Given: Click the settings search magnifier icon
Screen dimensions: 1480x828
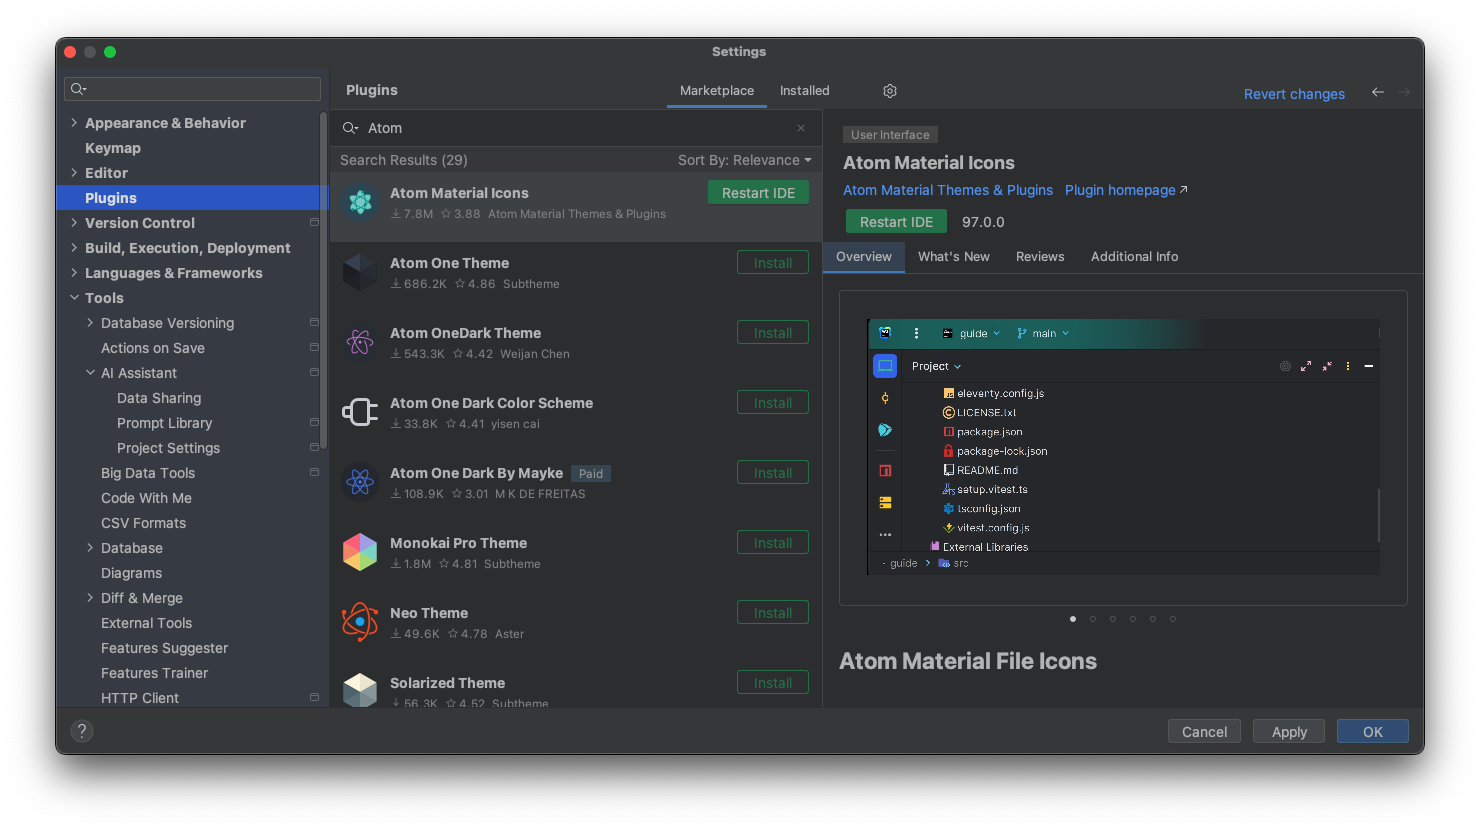Looking at the screenshot, I should click(78, 89).
